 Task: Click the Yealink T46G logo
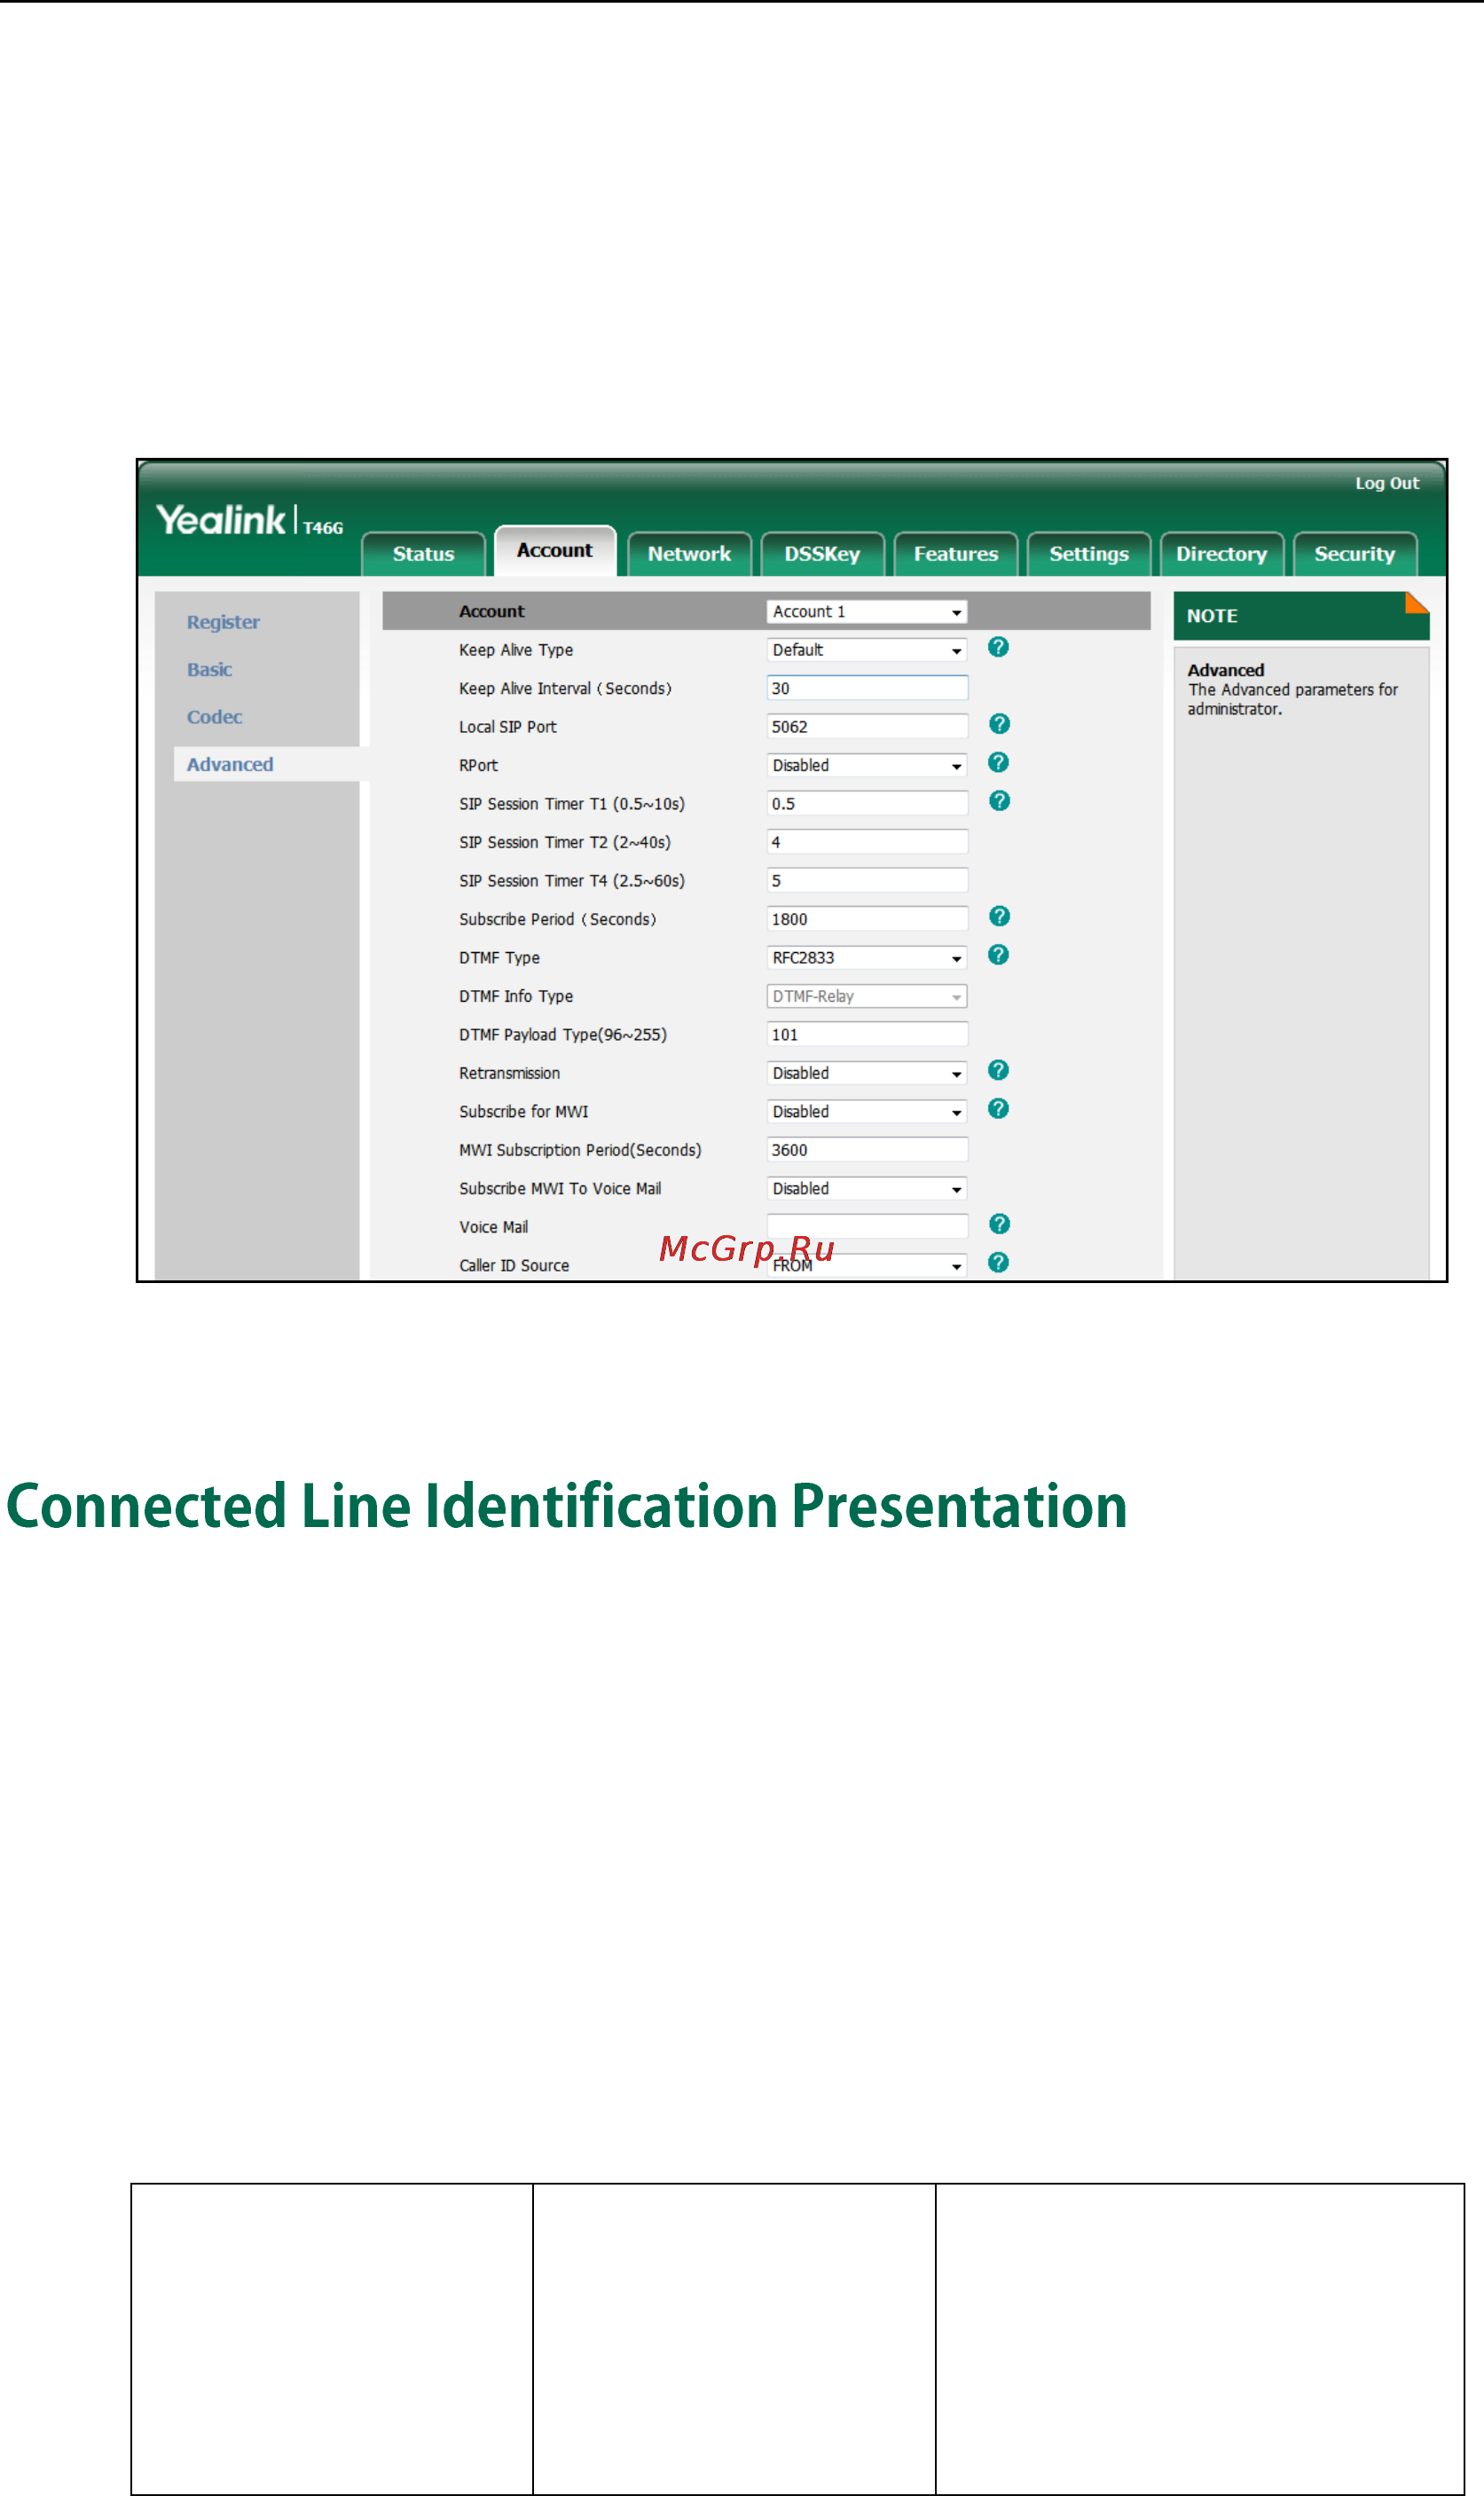click(249, 520)
